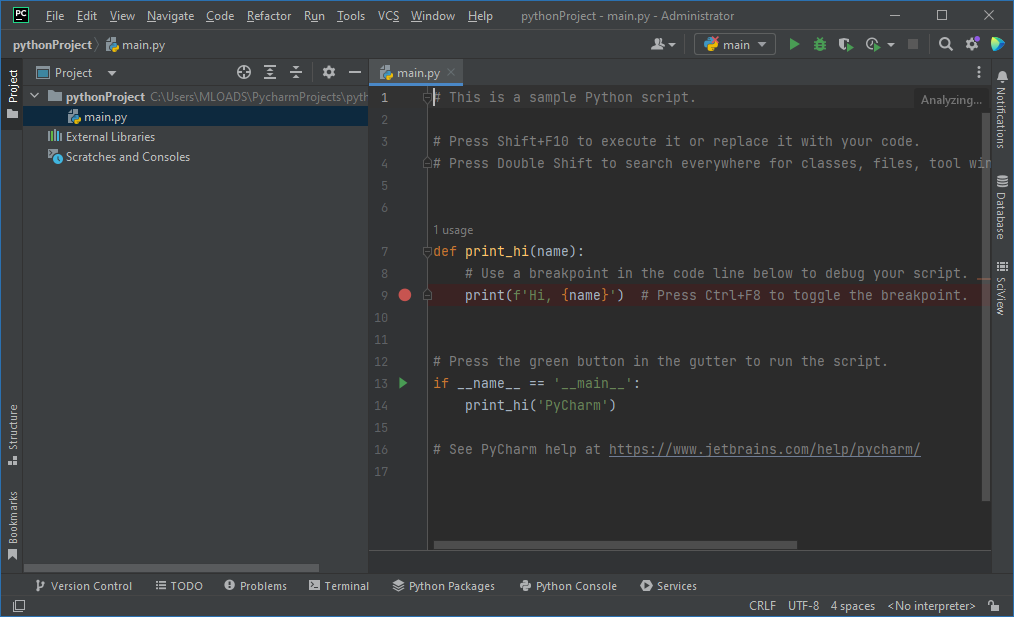This screenshot has width=1014, height=617.
Task: Toggle the Project side tool window button
Action: click(x=13, y=94)
